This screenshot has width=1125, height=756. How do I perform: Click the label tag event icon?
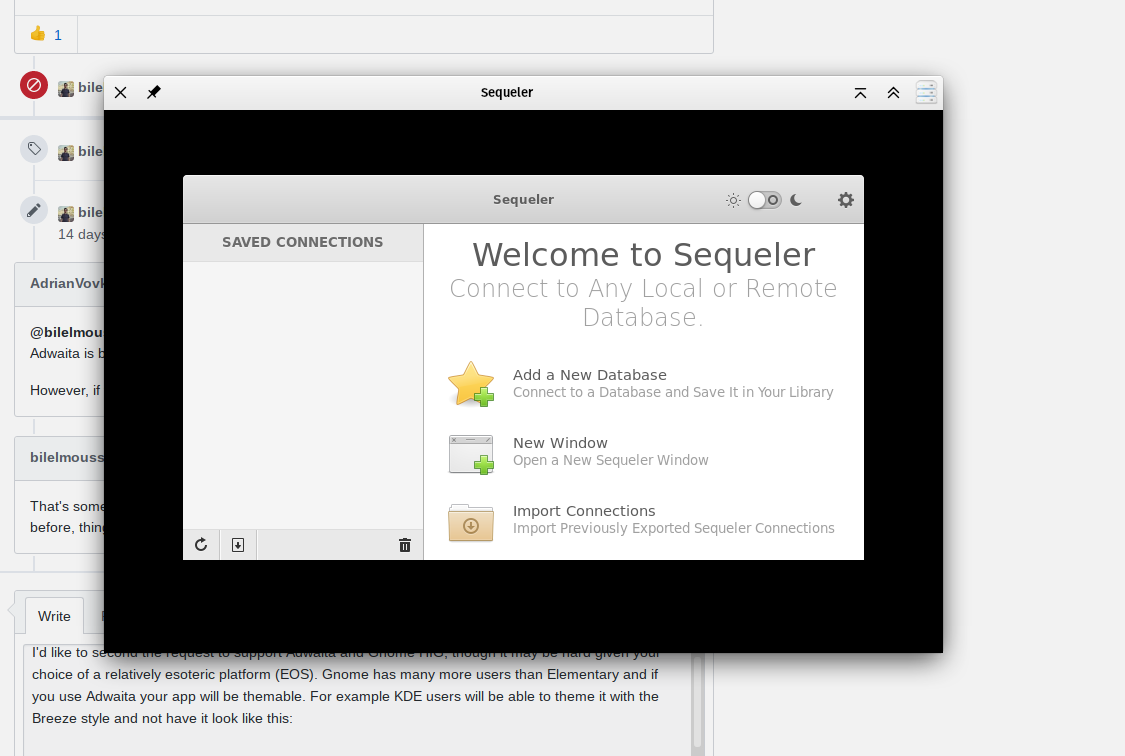(x=34, y=148)
